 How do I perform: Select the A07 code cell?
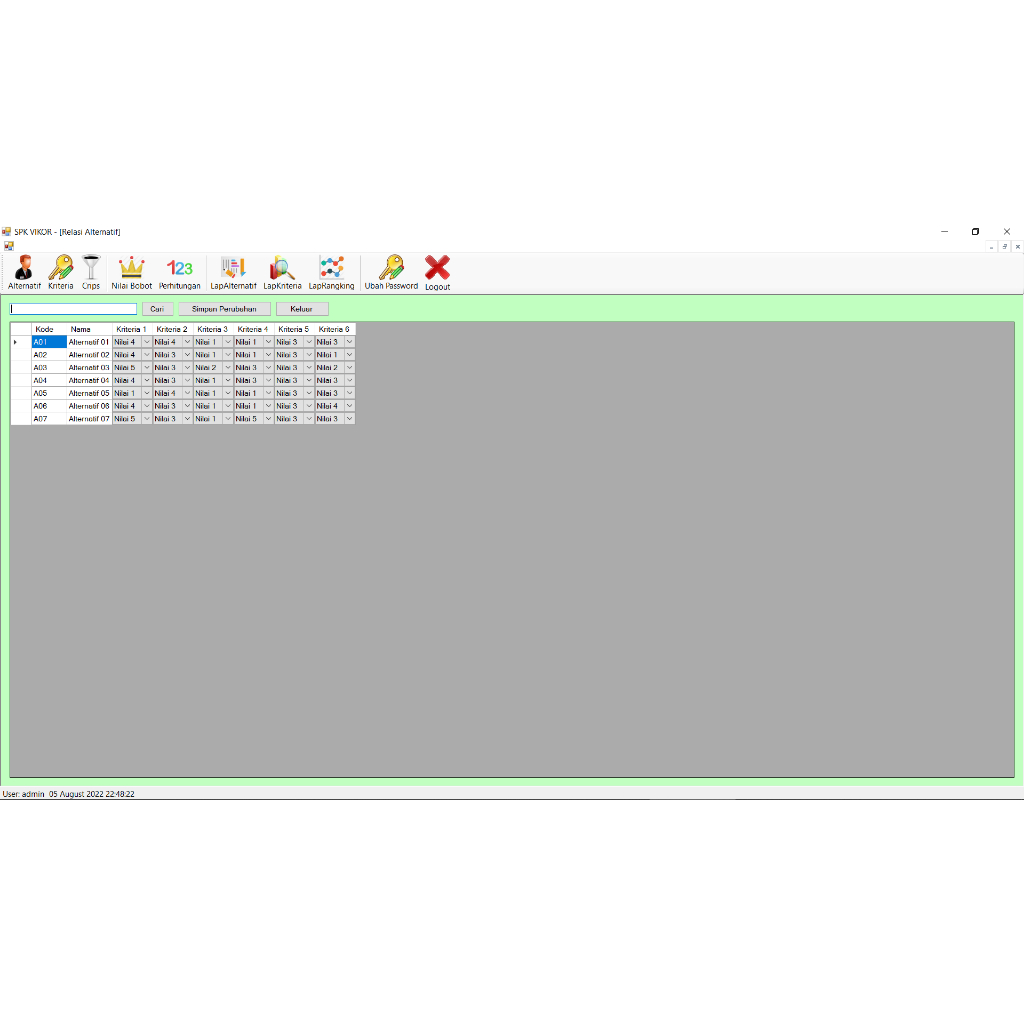[49, 419]
